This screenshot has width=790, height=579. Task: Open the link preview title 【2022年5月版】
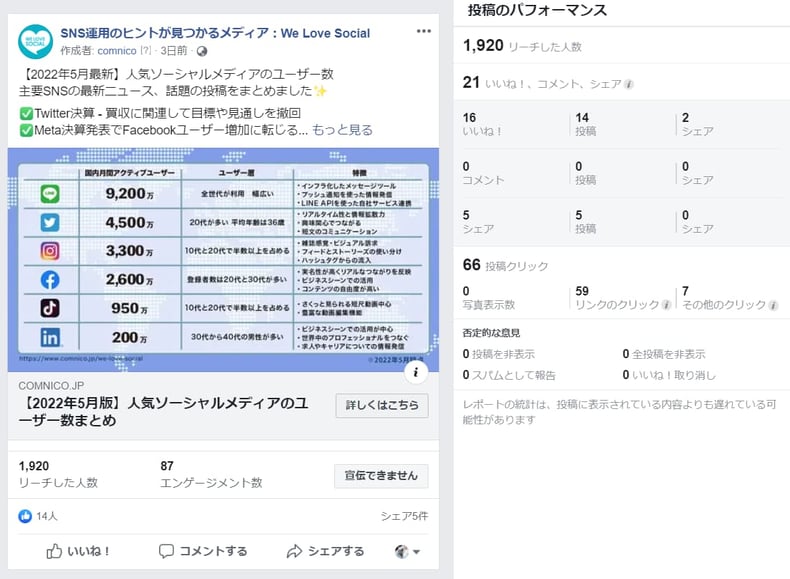[163, 412]
